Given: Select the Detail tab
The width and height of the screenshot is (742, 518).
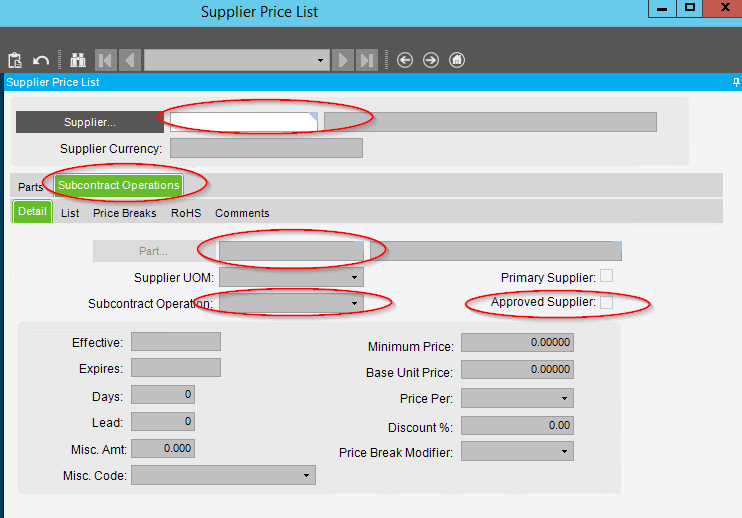Looking at the screenshot, I should tap(32, 211).
